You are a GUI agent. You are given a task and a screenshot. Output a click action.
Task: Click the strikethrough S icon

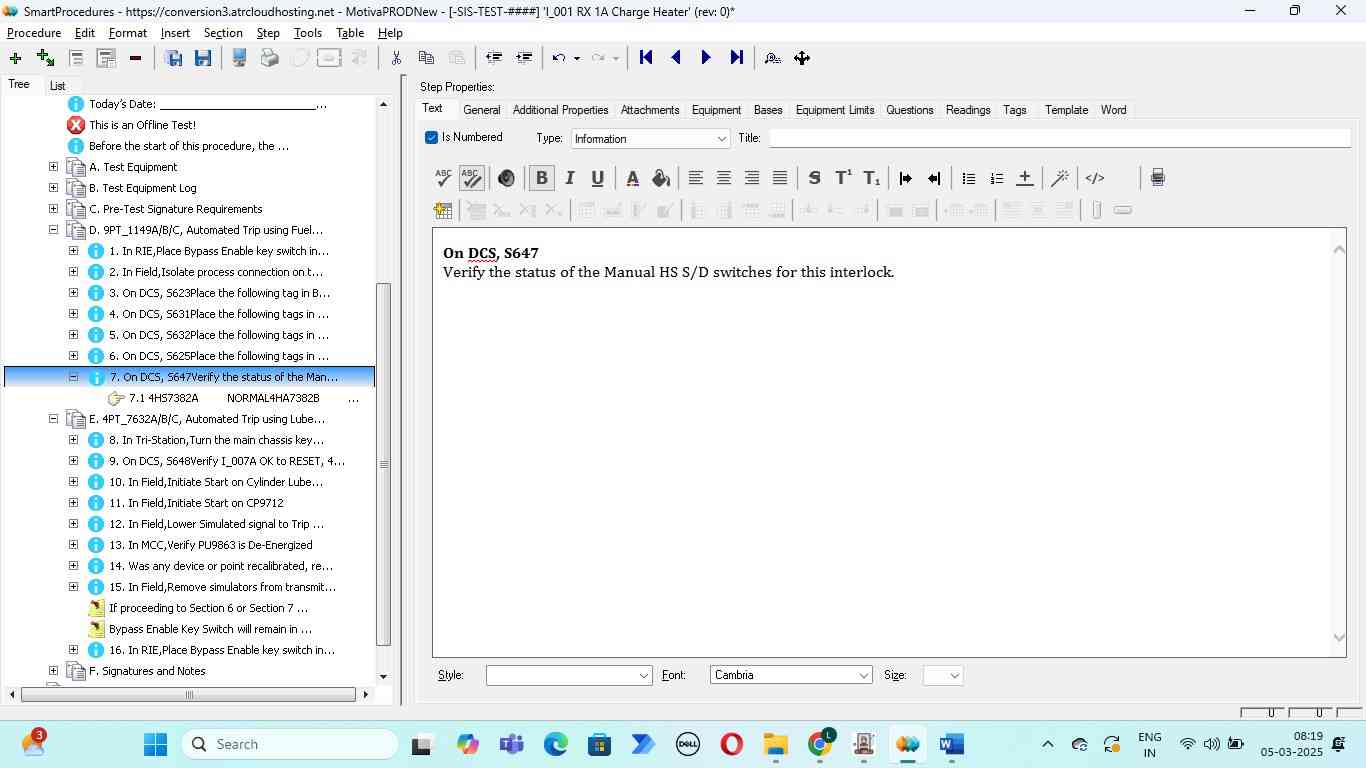(814, 178)
